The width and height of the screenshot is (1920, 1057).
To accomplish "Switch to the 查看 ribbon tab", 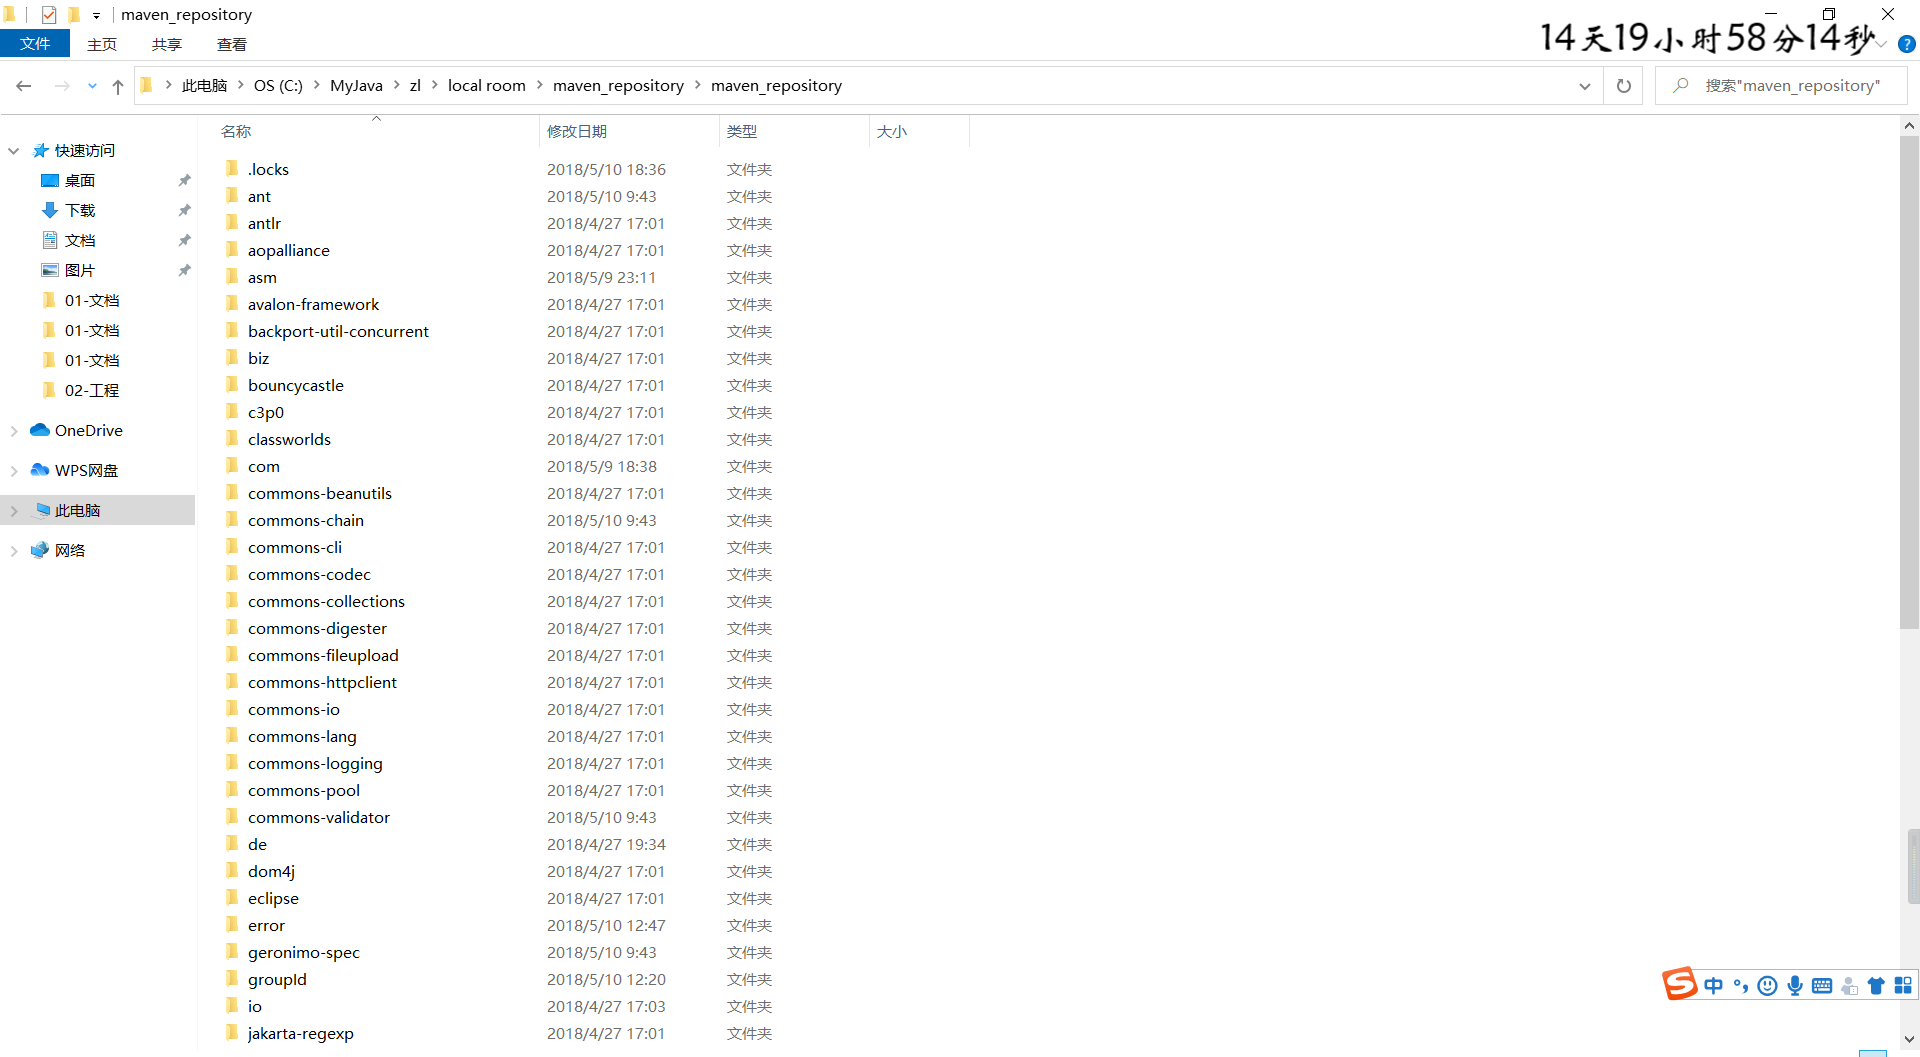I will pyautogui.click(x=231, y=43).
